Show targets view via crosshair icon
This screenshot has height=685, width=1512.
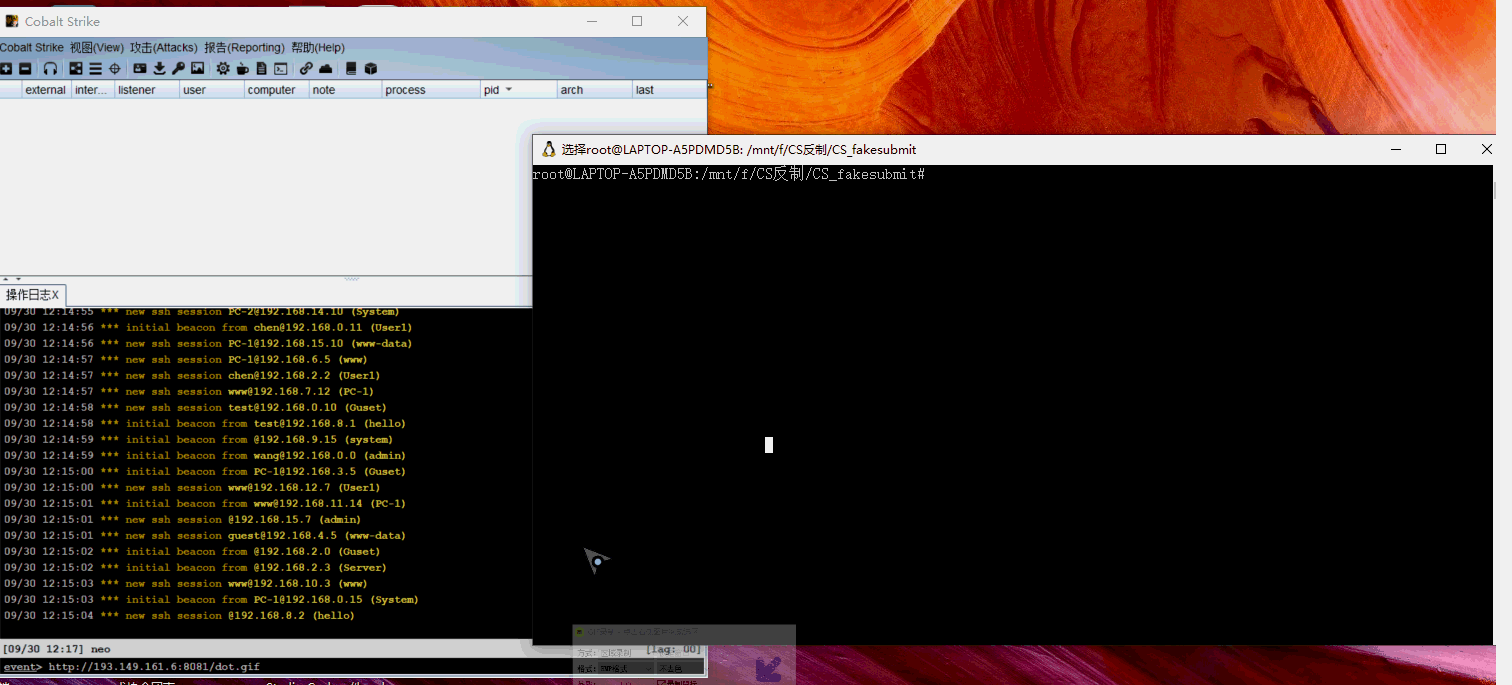pyautogui.click(x=114, y=69)
